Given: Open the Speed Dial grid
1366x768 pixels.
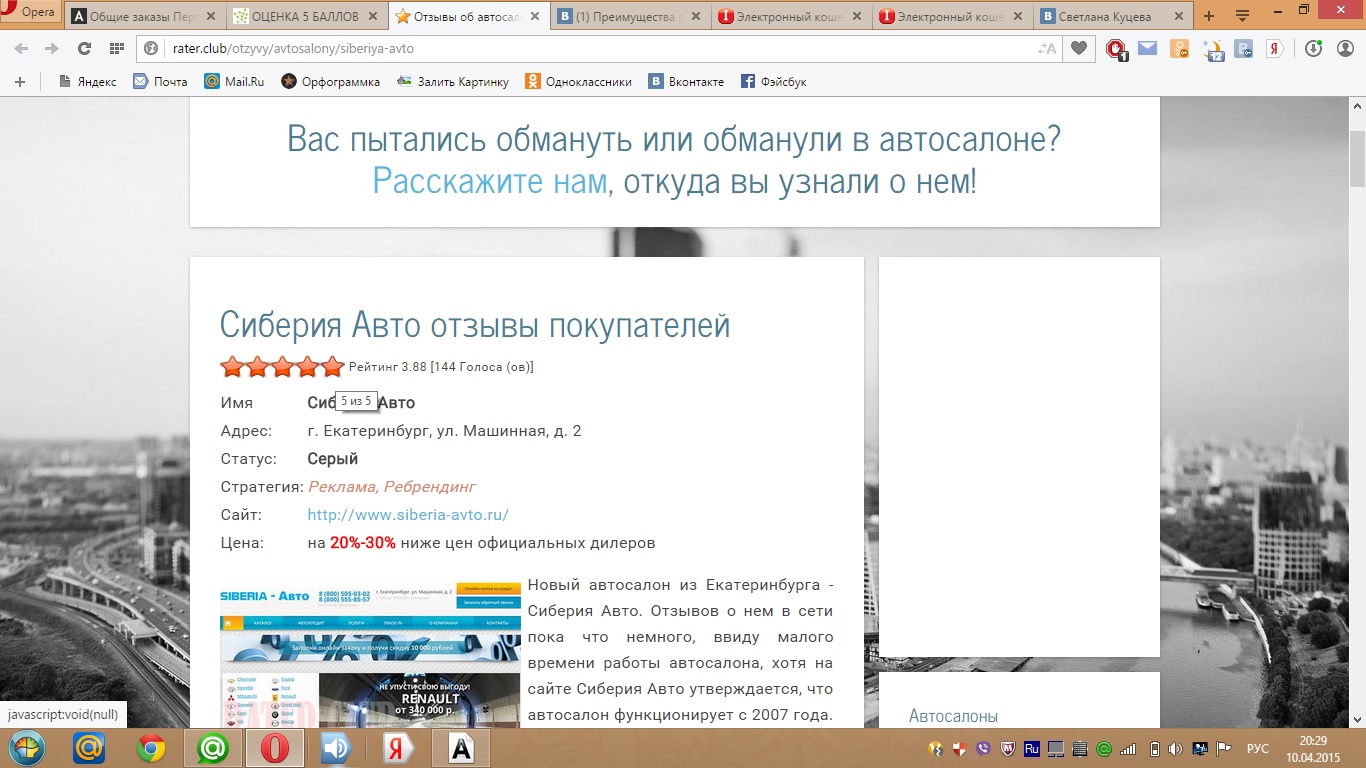Looking at the screenshot, I should coord(116,48).
